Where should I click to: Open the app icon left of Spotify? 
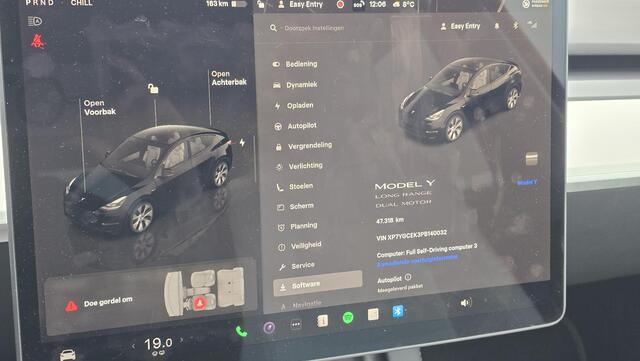[322, 321]
